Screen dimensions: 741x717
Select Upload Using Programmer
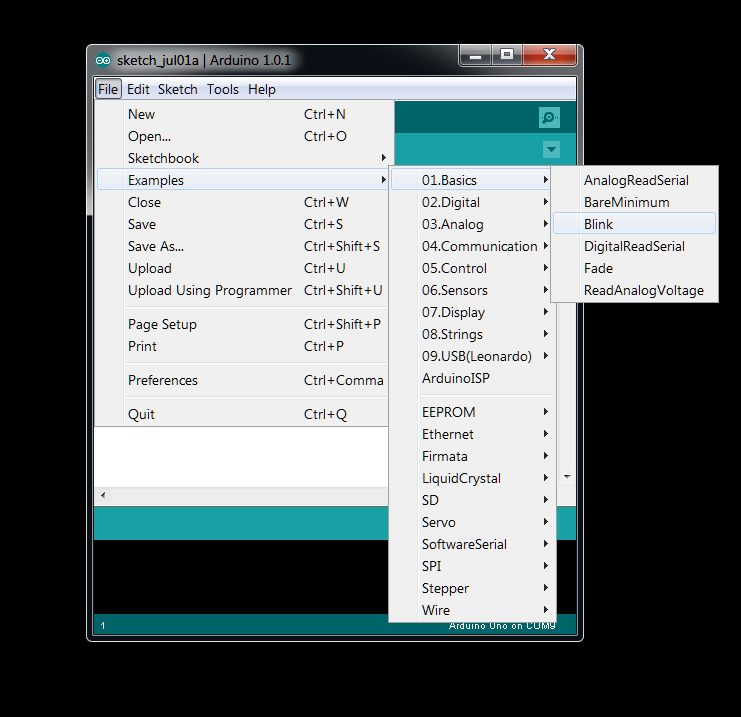(x=243, y=290)
